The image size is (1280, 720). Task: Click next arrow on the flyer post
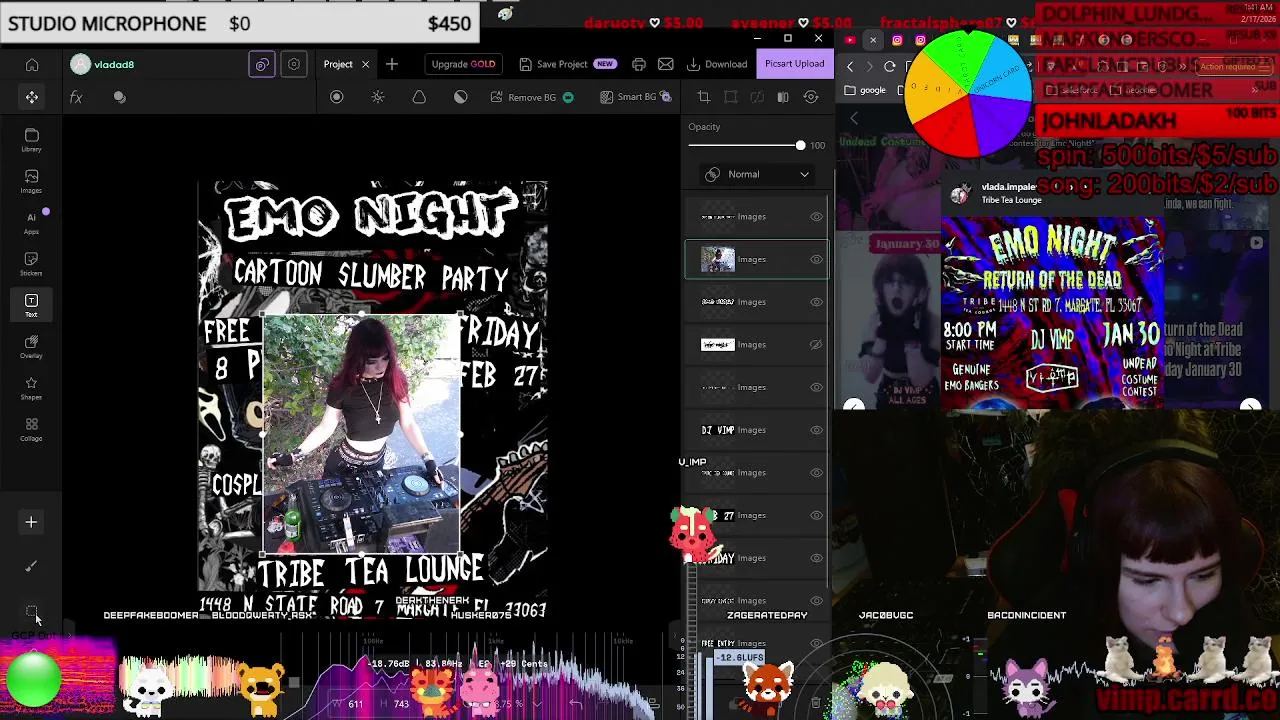(1250, 405)
